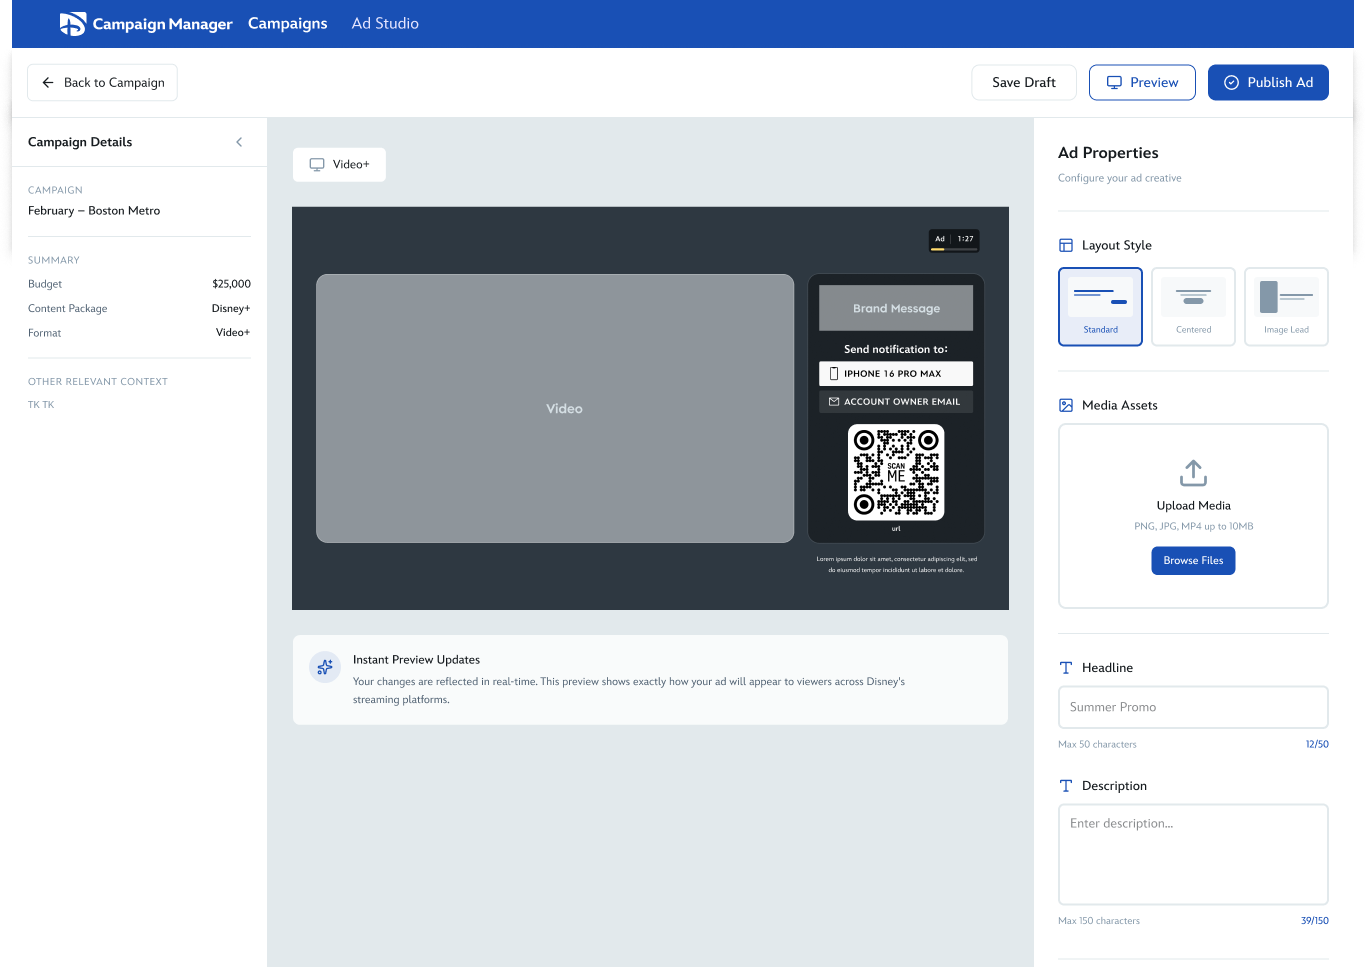Click the Budget value '$25,000'

click(x=231, y=284)
